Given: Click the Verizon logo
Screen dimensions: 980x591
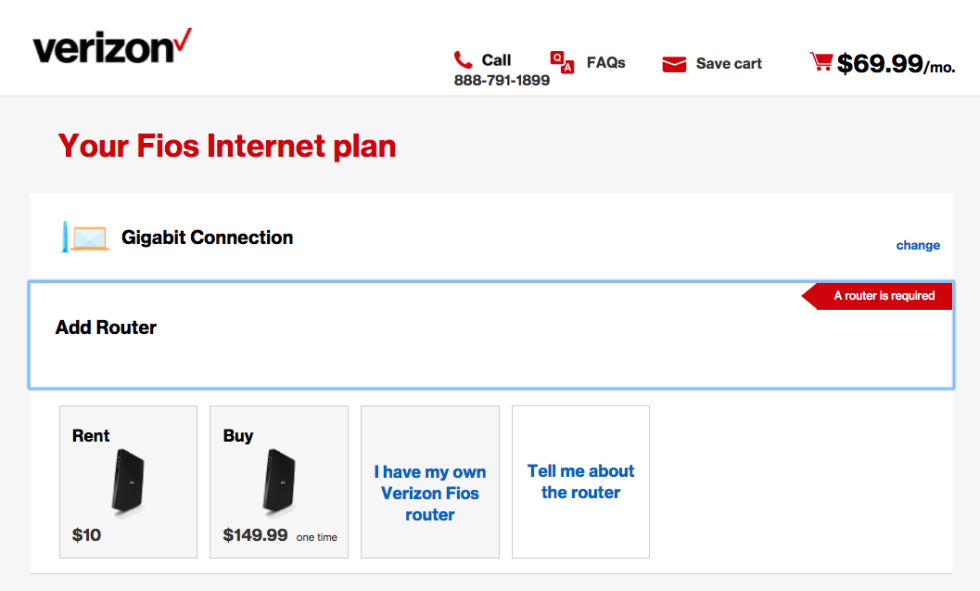Looking at the screenshot, I should pyautogui.click(x=111, y=45).
